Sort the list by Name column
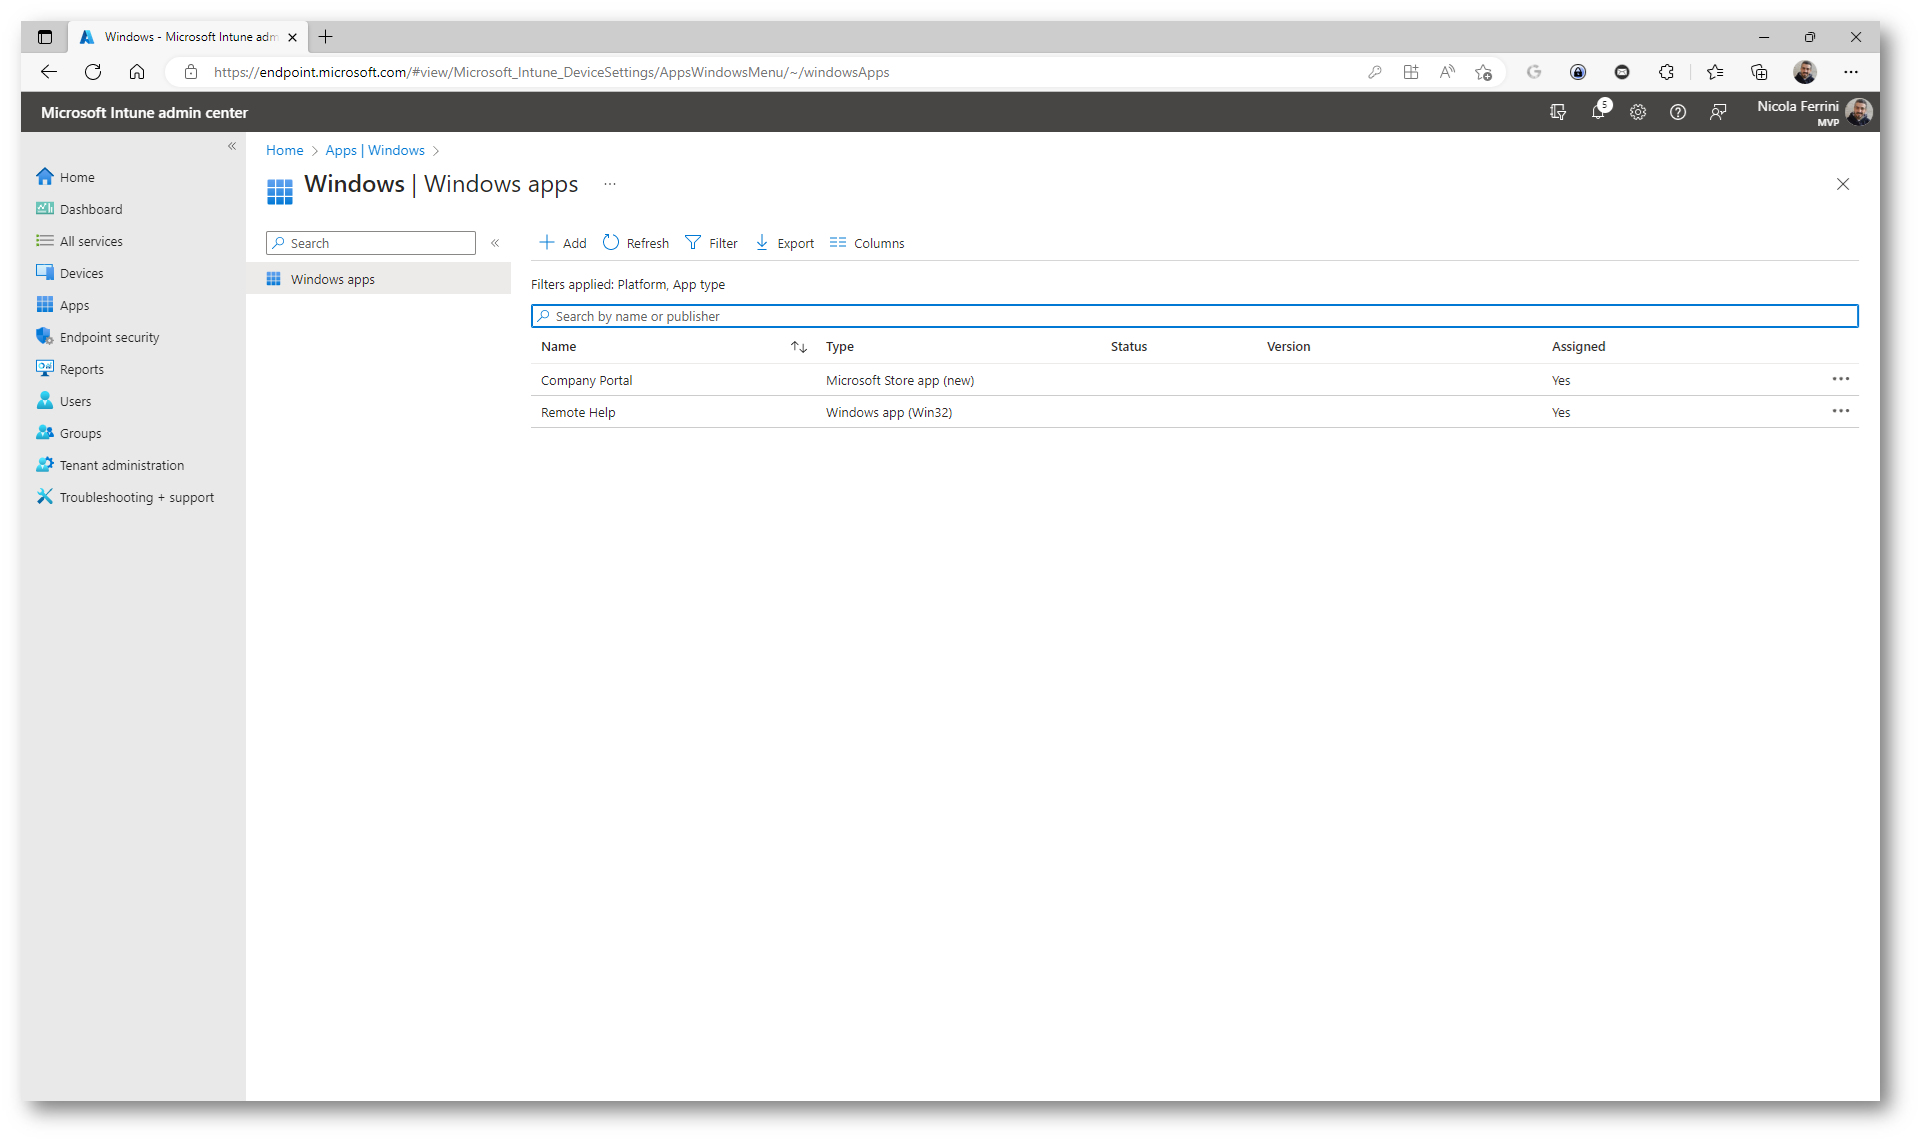This screenshot has height=1143, width=1922. point(798,347)
